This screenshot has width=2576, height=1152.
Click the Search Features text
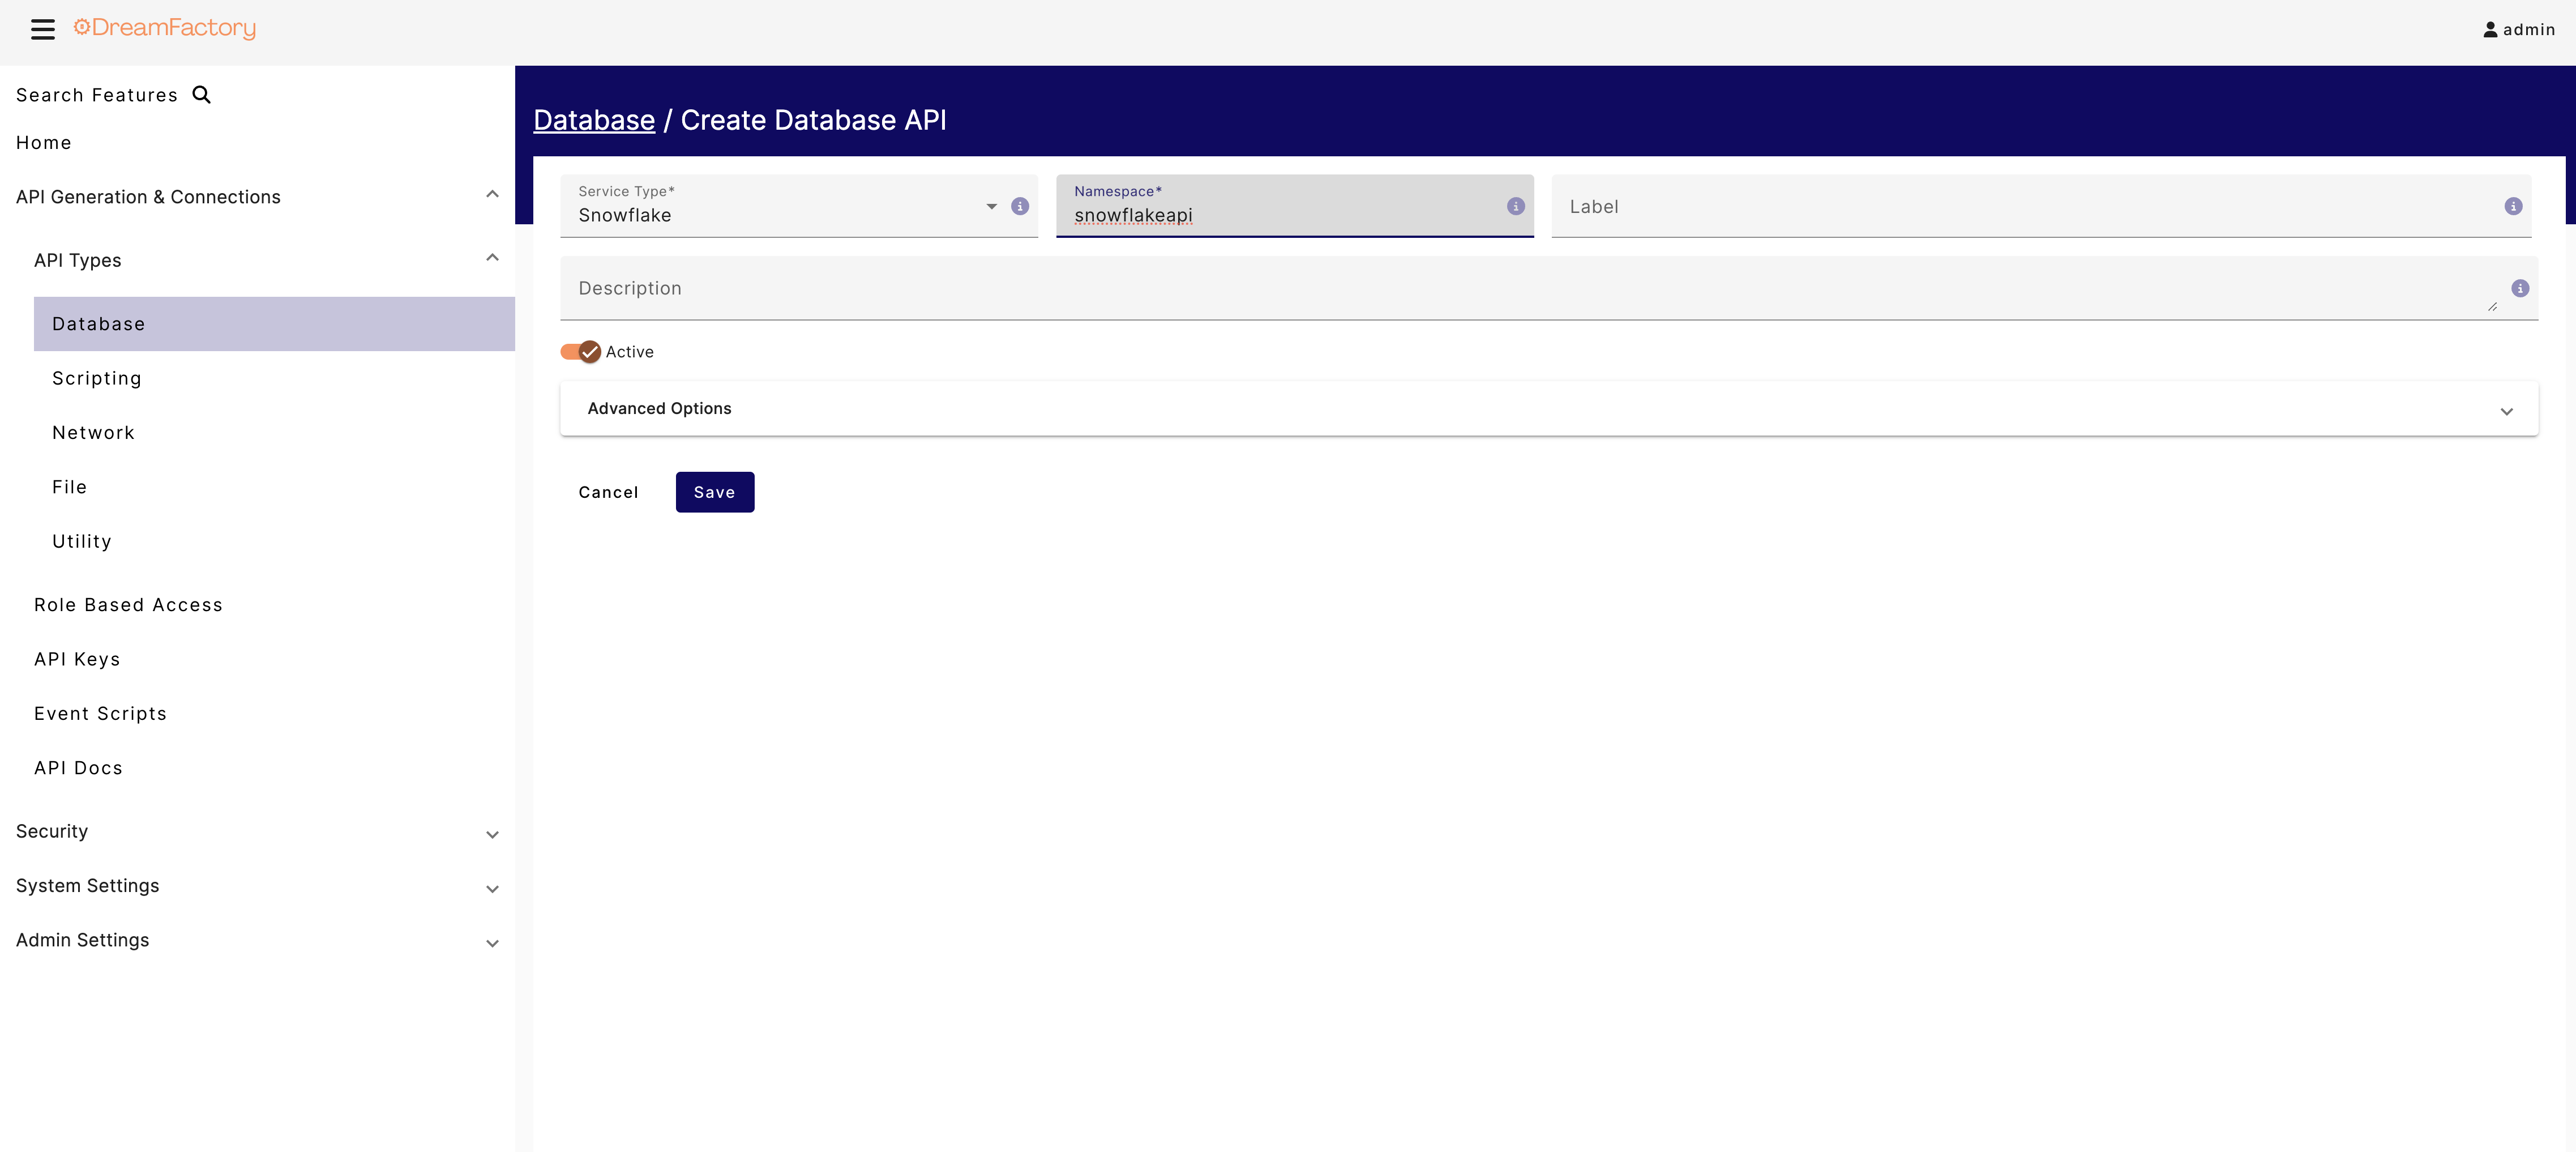pyautogui.click(x=97, y=95)
